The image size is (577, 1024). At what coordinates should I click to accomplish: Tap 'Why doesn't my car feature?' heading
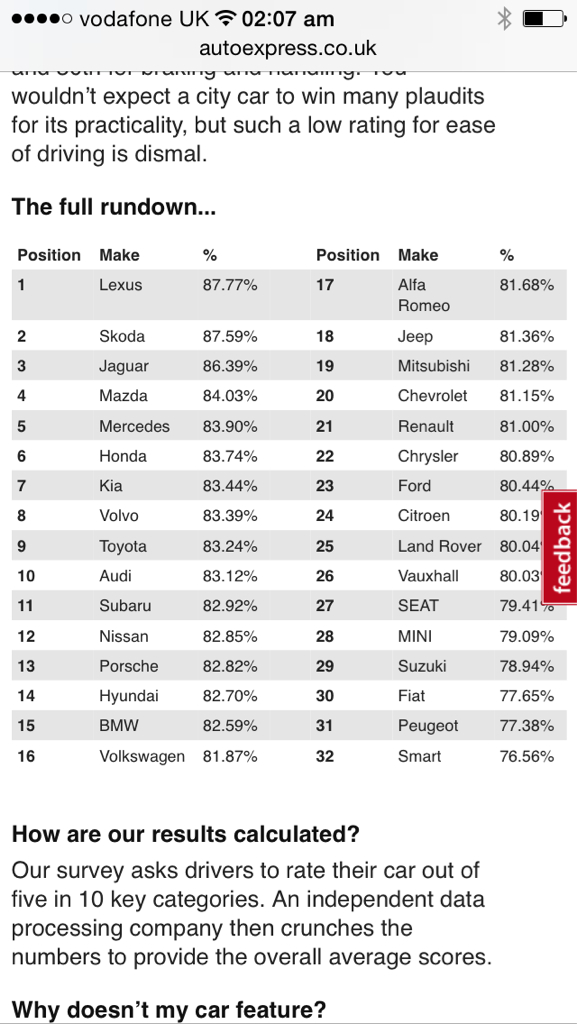point(168,1010)
